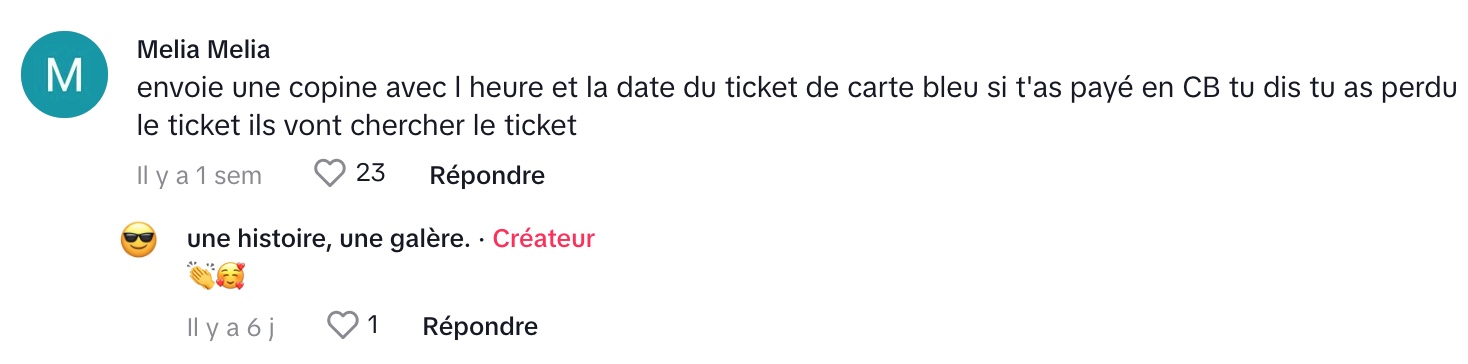This screenshot has height=364, width=1468.
Task: Click the 'Il y a 6 j' timestamp
Action: tap(231, 327)
